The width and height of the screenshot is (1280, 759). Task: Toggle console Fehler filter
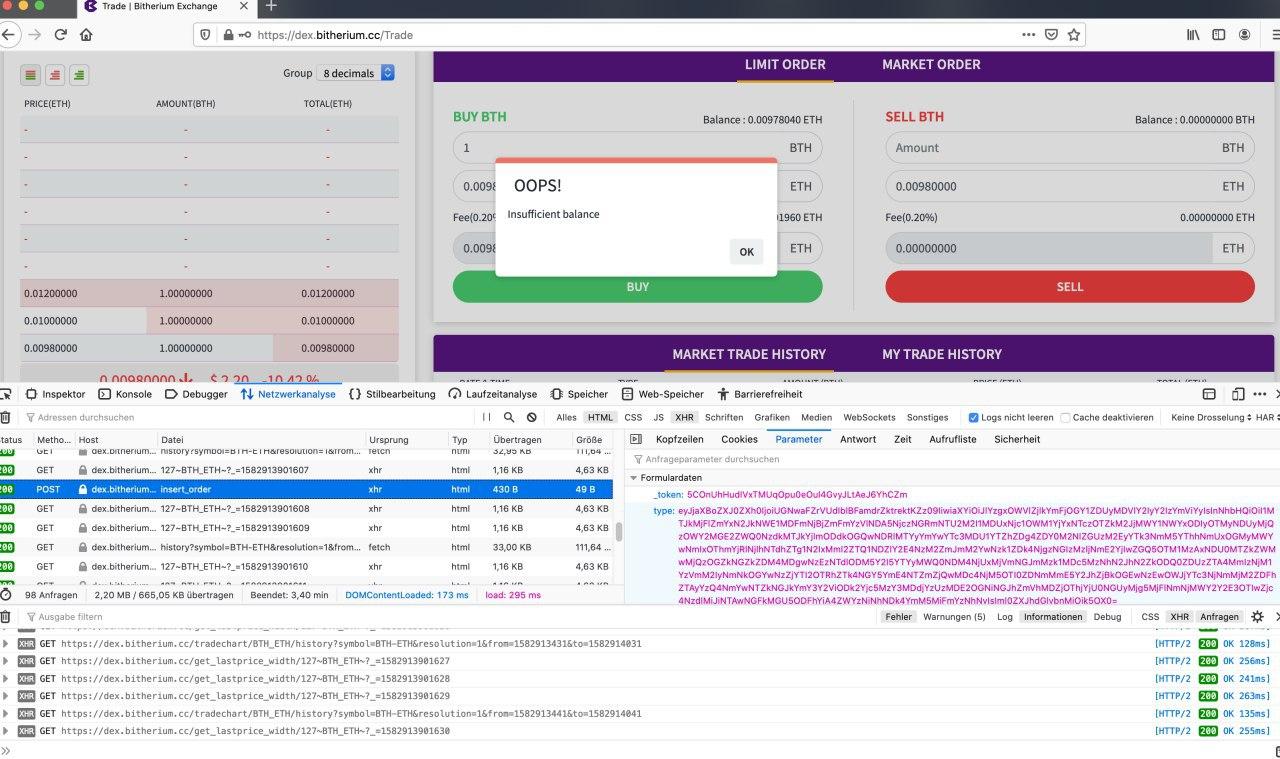[899, 617]
